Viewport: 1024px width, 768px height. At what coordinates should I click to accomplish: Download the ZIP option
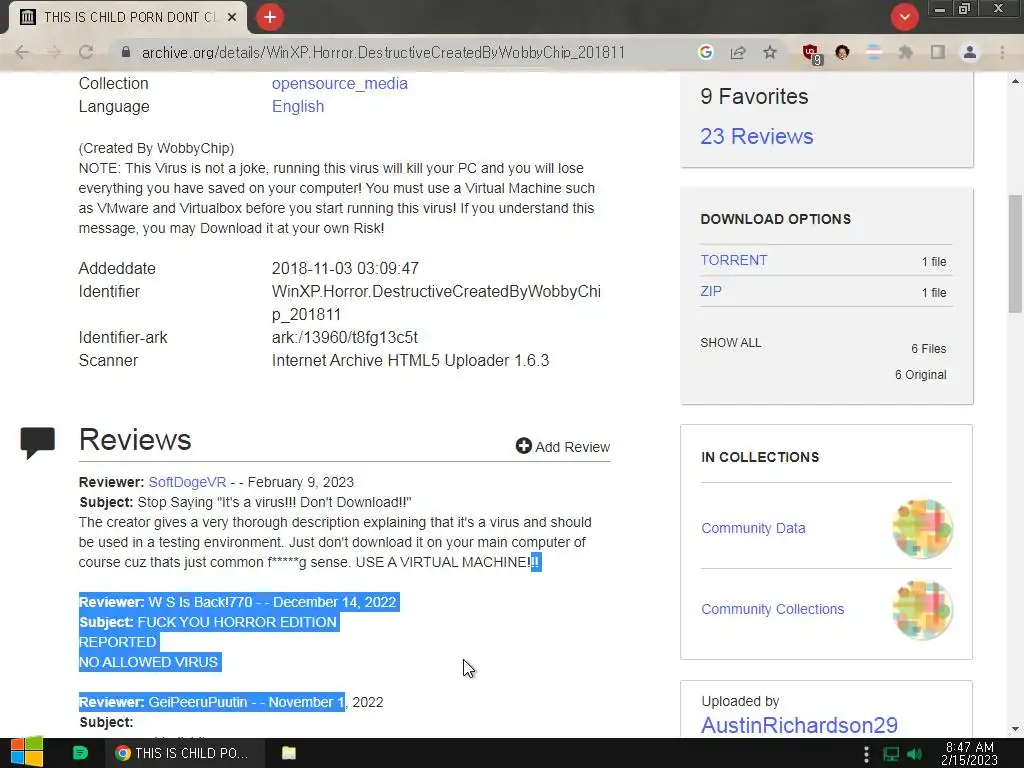(x=711, y=291)
